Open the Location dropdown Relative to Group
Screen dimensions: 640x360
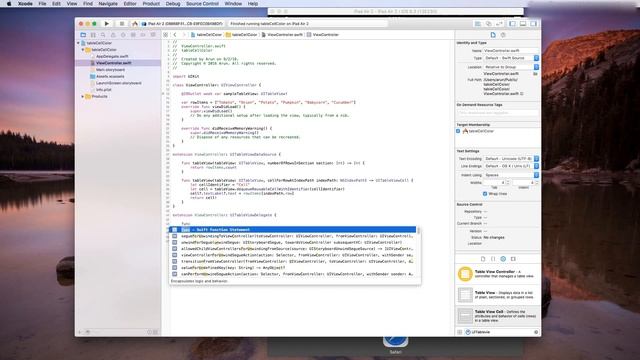click(x=511, y=67)
